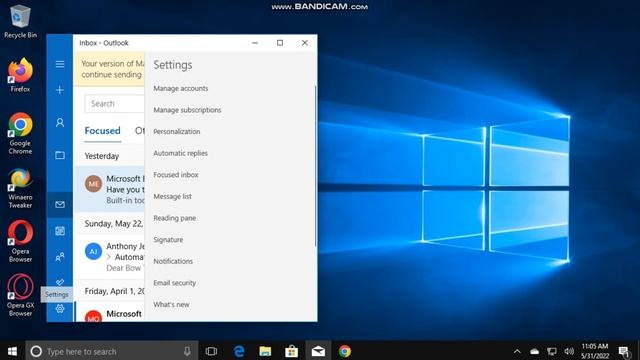The image size is (640, 360).
Task: Open Signature settings
Action: coord(168,240)
